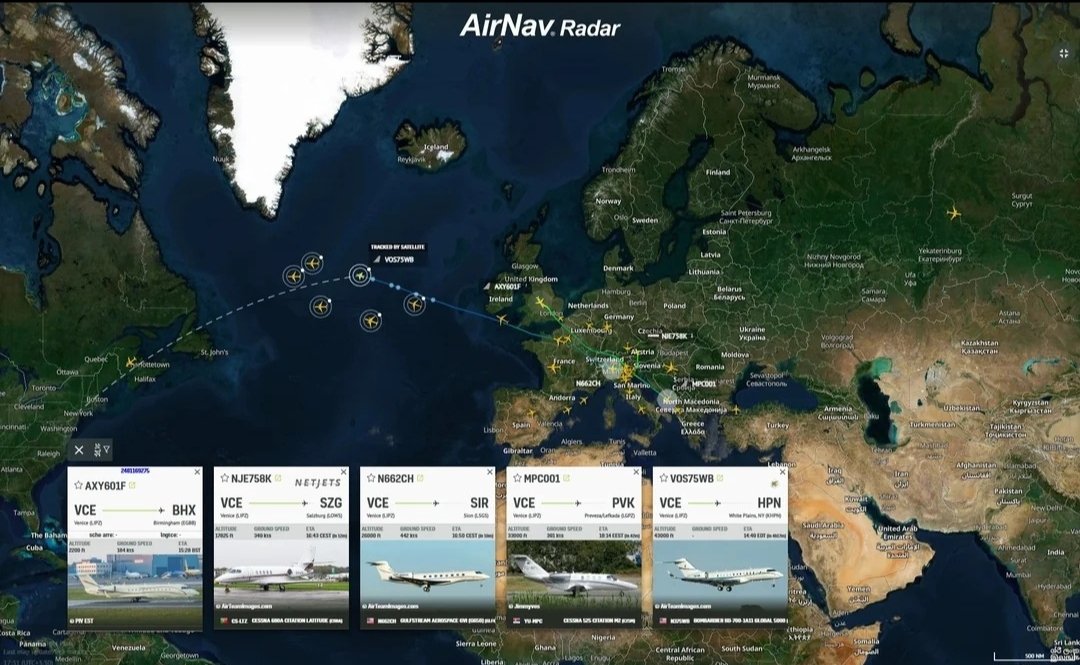
Task: Favorite flight AXY601F with its star
Action: coord(79,485)
